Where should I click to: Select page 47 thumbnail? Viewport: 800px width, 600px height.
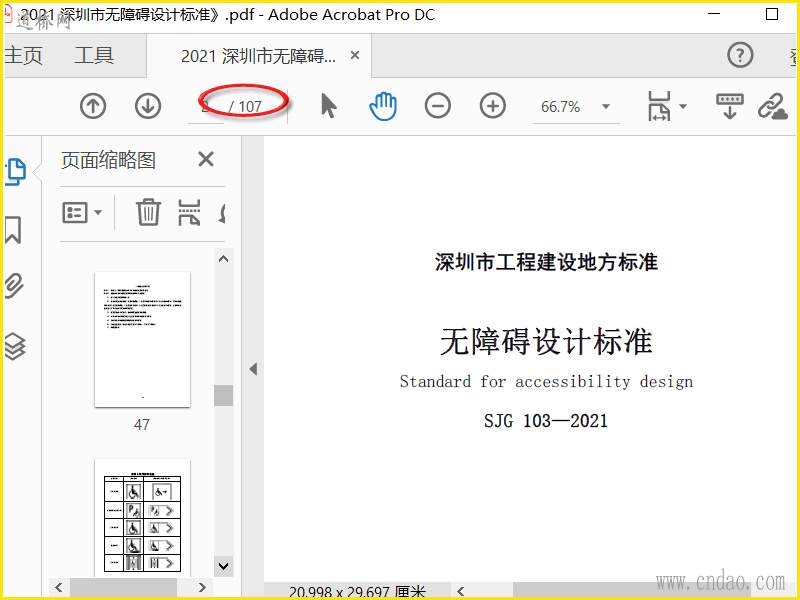click(142, 339)
